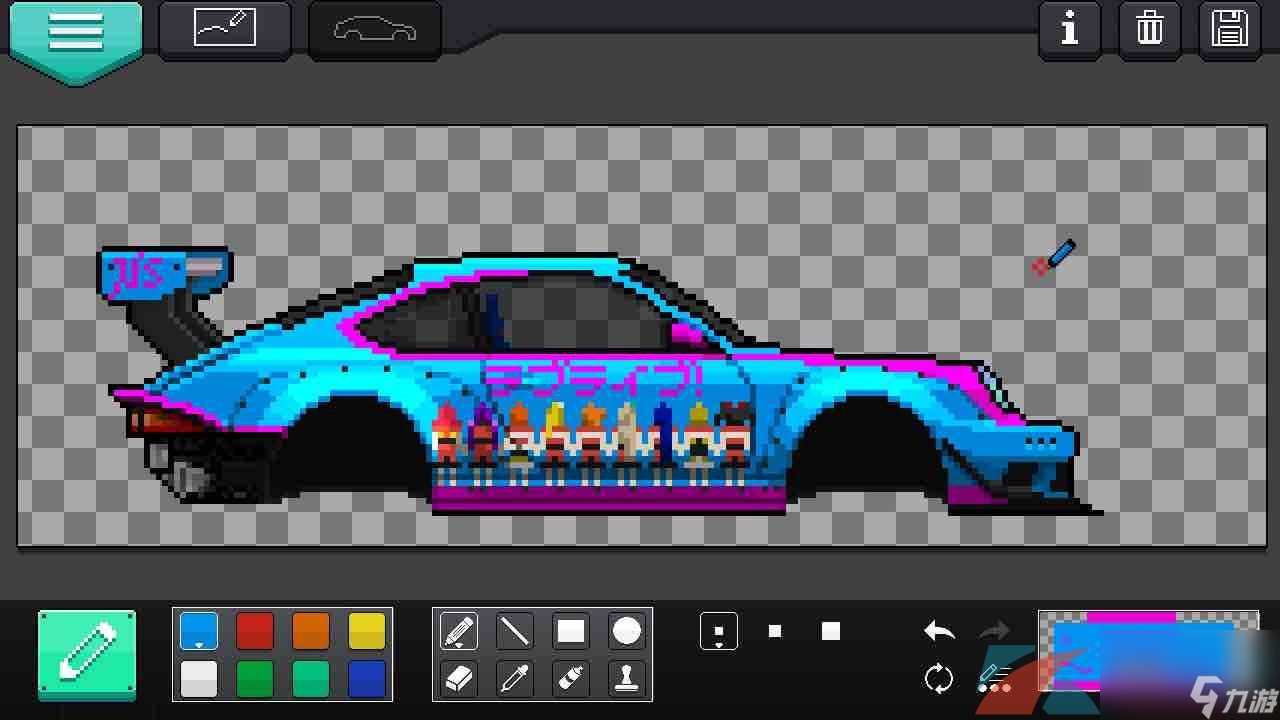This screenshot has height=720, width=1280.
Task: Click the trash can delete icon
Action: point(1150,30)
